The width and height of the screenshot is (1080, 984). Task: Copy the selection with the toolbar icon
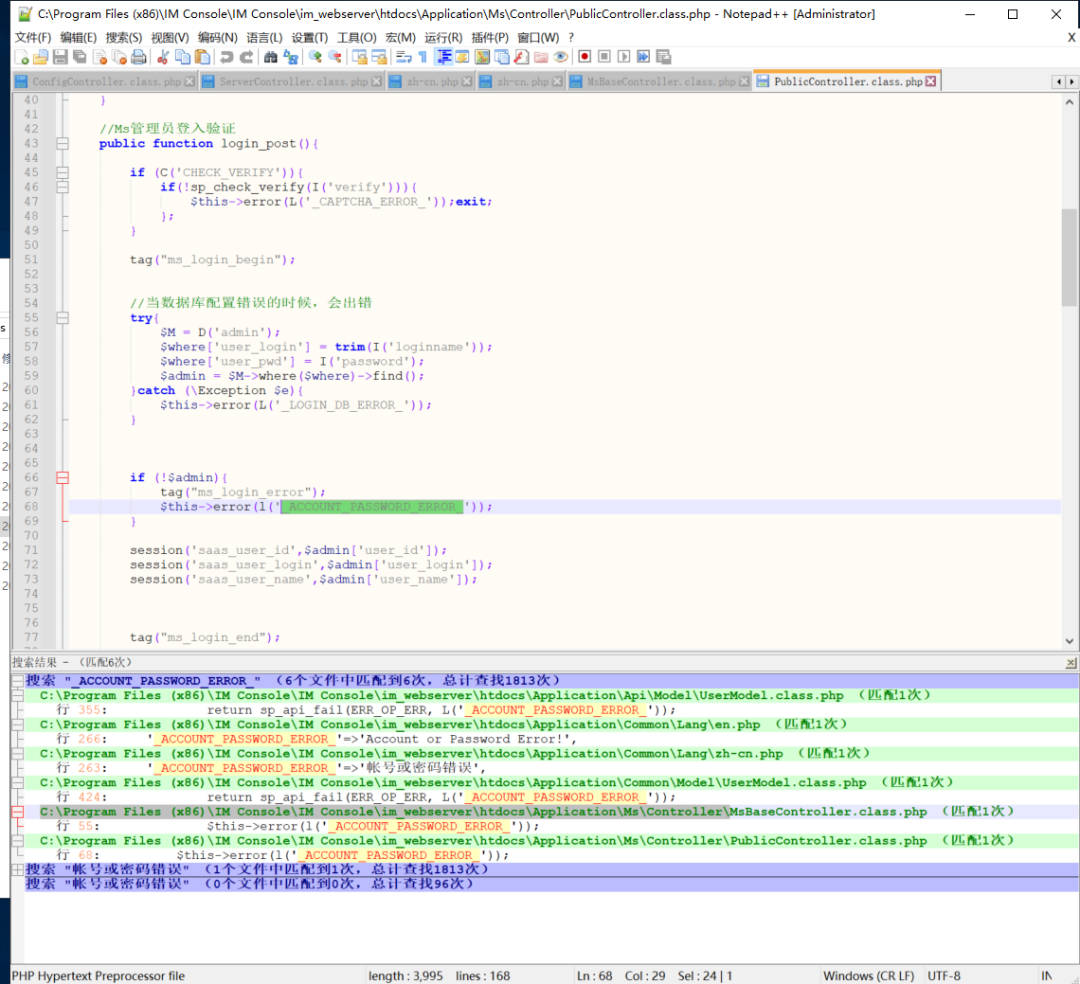pos(183,57)
